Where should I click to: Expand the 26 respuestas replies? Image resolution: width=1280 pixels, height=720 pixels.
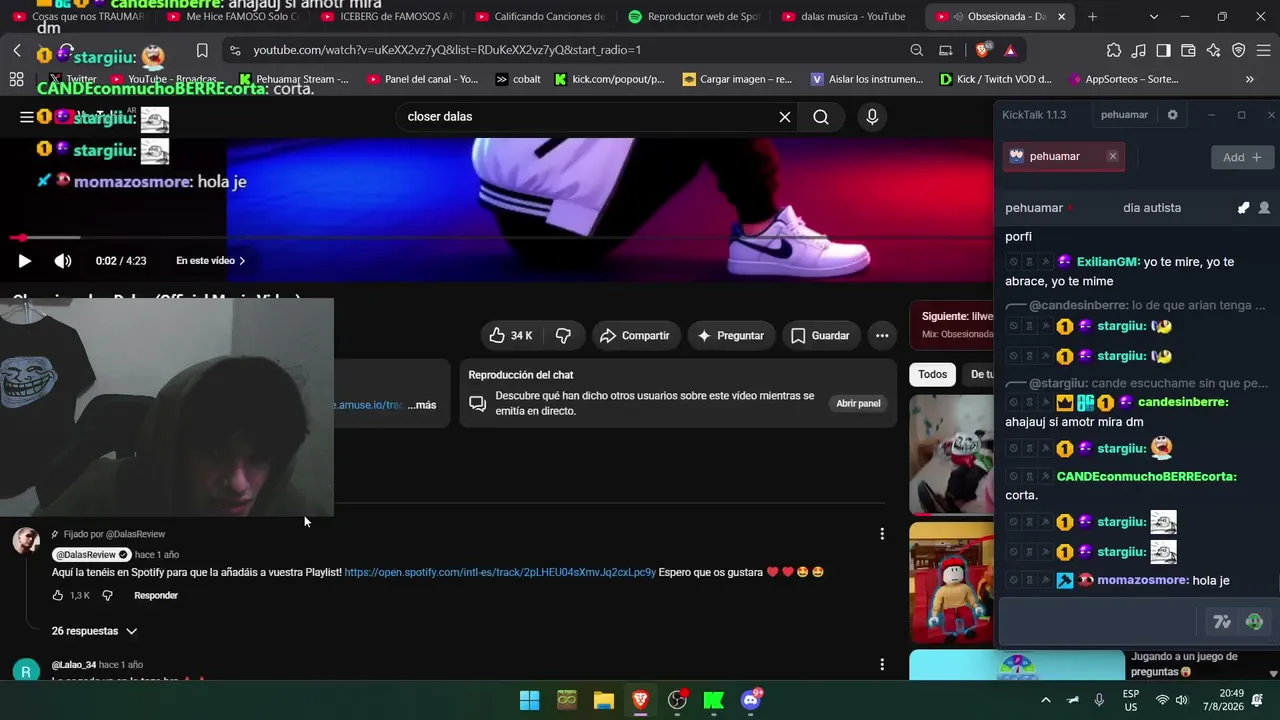[x=94, y=632]
